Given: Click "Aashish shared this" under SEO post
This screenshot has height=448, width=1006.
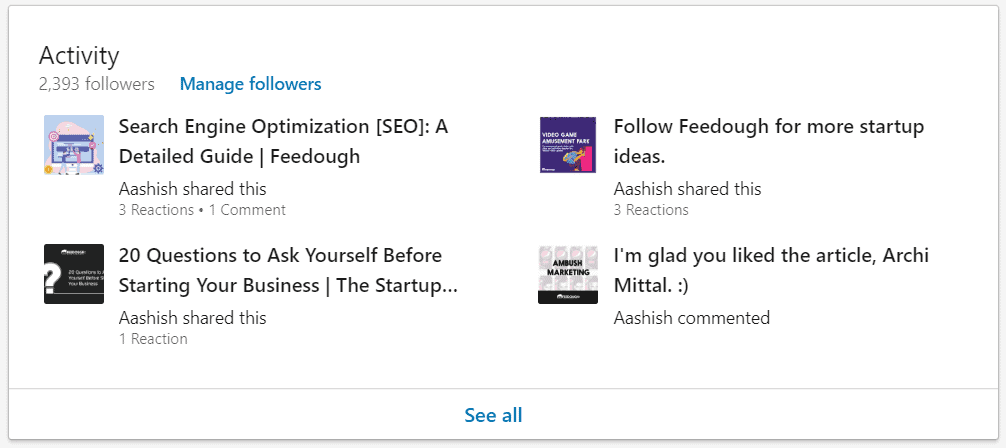Looking at the screenshot, I should click(x=192, y=189).
